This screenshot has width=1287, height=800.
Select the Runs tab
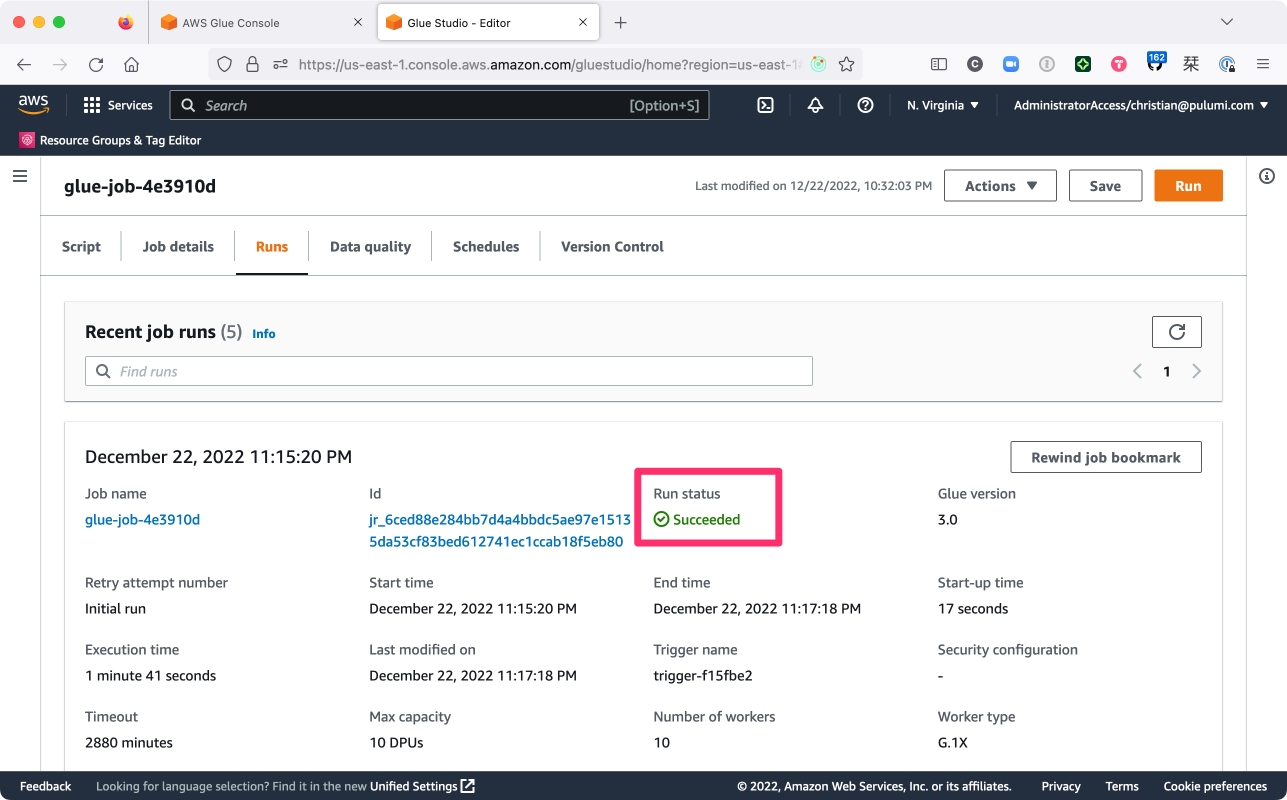[x=272, y=246]
